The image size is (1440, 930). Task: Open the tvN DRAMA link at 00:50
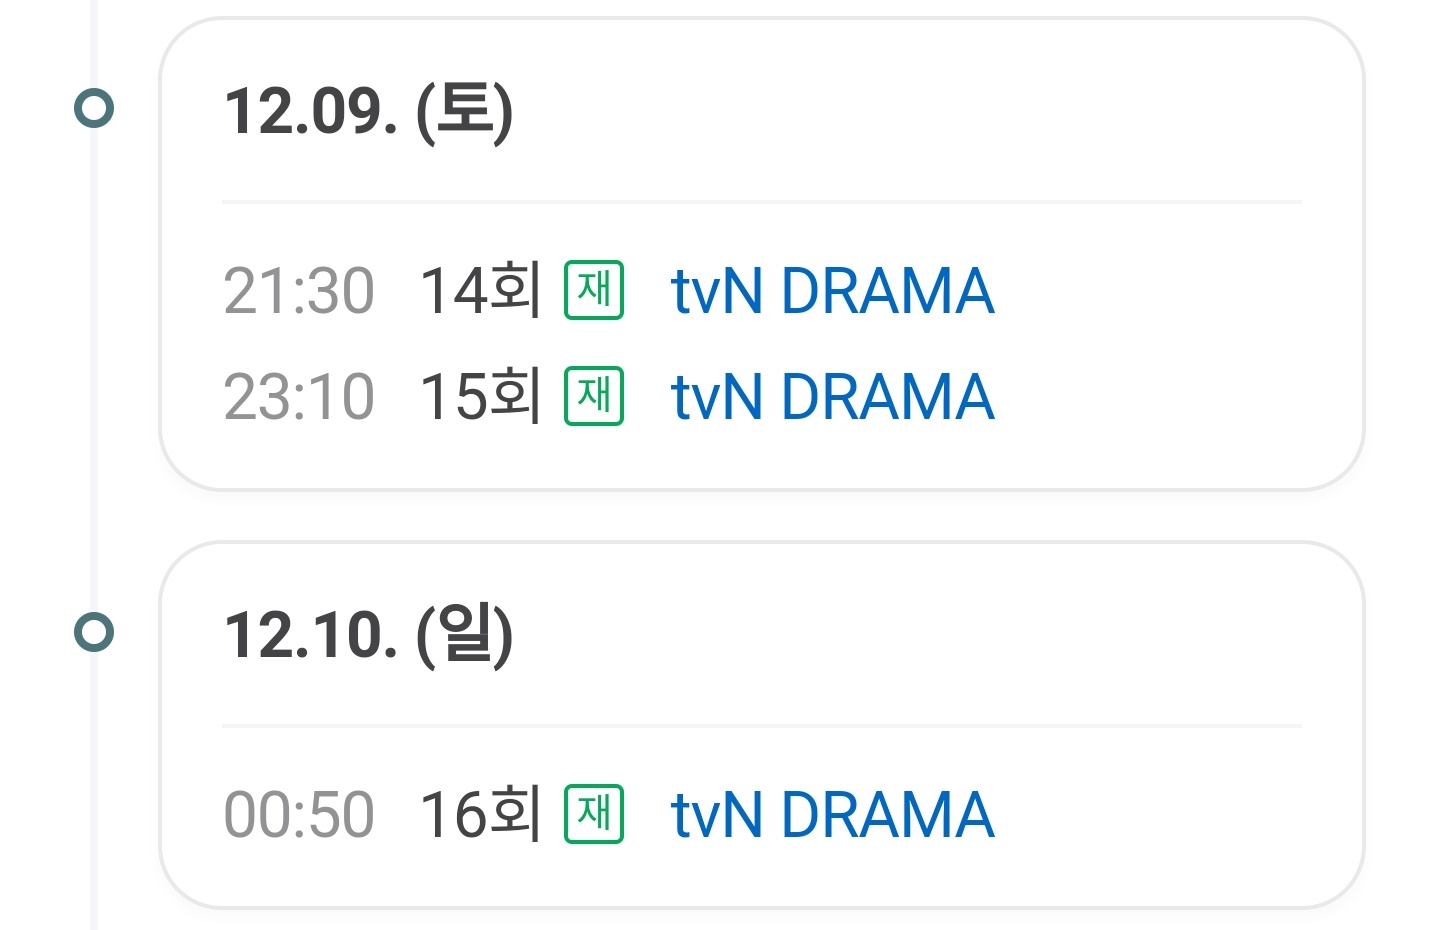832,815
